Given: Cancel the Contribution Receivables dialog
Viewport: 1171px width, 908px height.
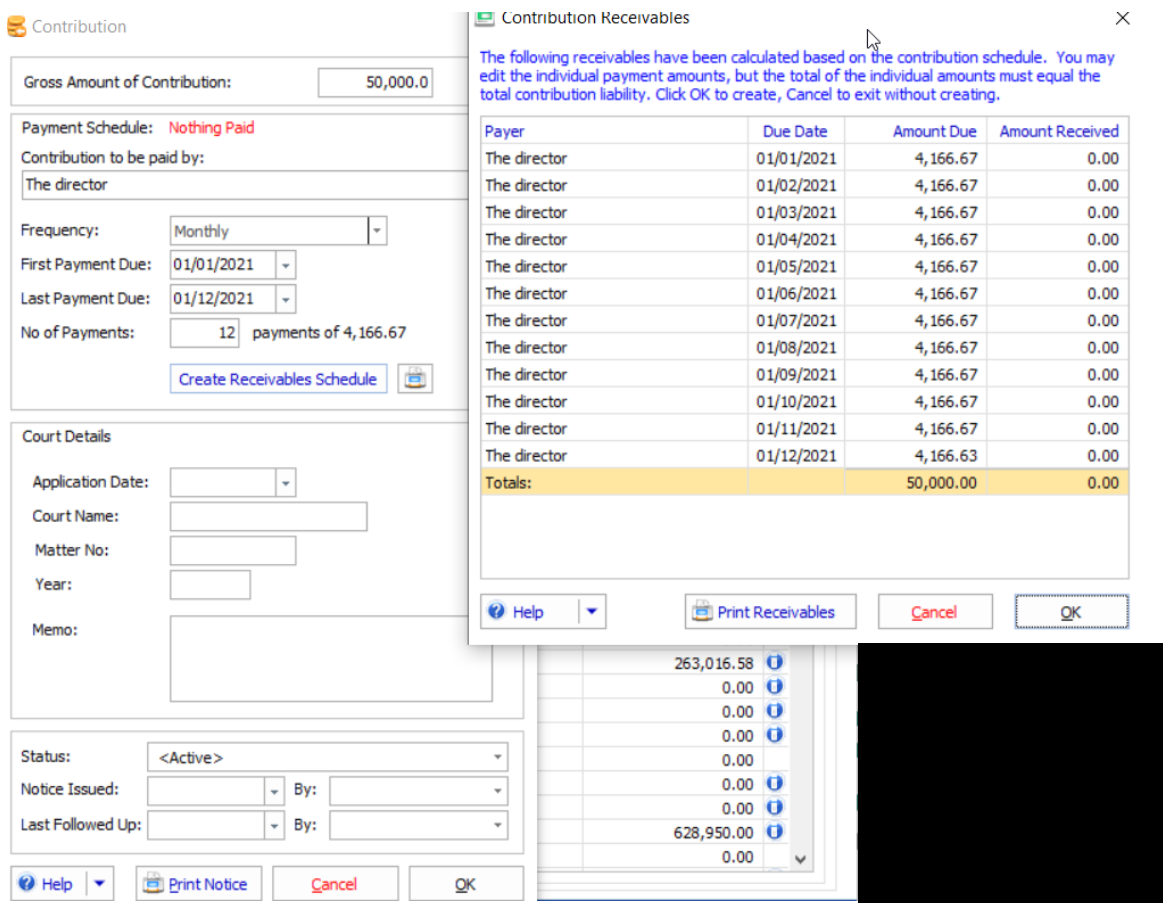Looking at the screenshot, I should tap(934, 612).
